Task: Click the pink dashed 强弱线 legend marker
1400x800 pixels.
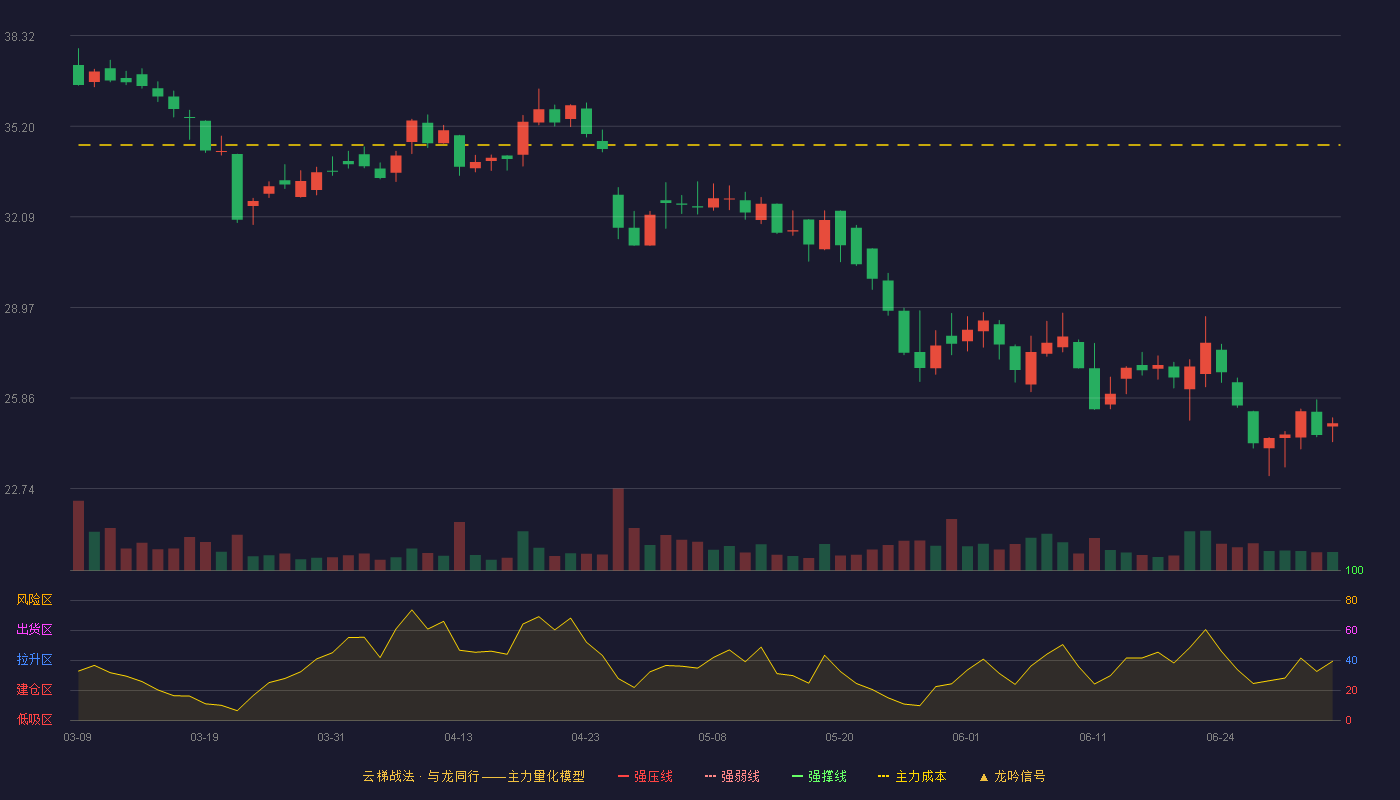Action: [710, 776]
